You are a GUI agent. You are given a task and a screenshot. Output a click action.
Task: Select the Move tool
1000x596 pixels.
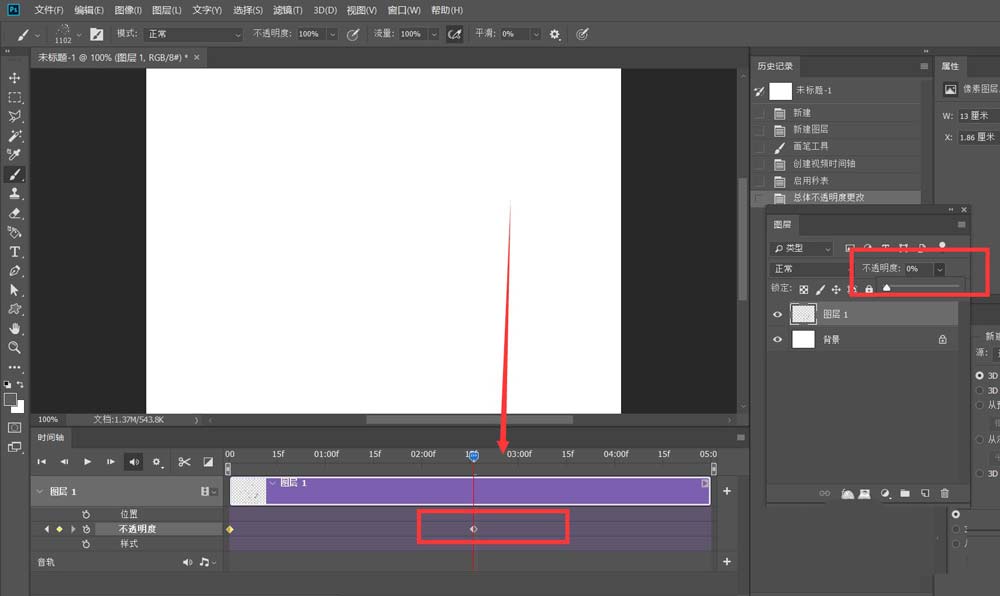pyautogui.click(x=14, y=78)
